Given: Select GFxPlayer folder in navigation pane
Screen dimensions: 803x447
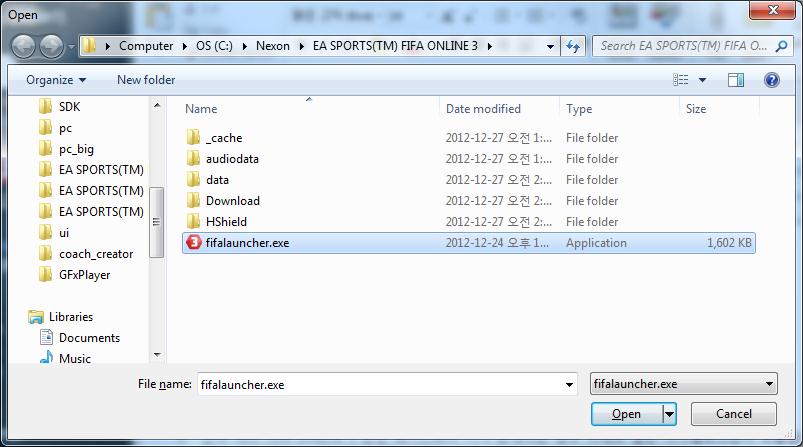Looking at the screenshot, I should pos(75,274).
